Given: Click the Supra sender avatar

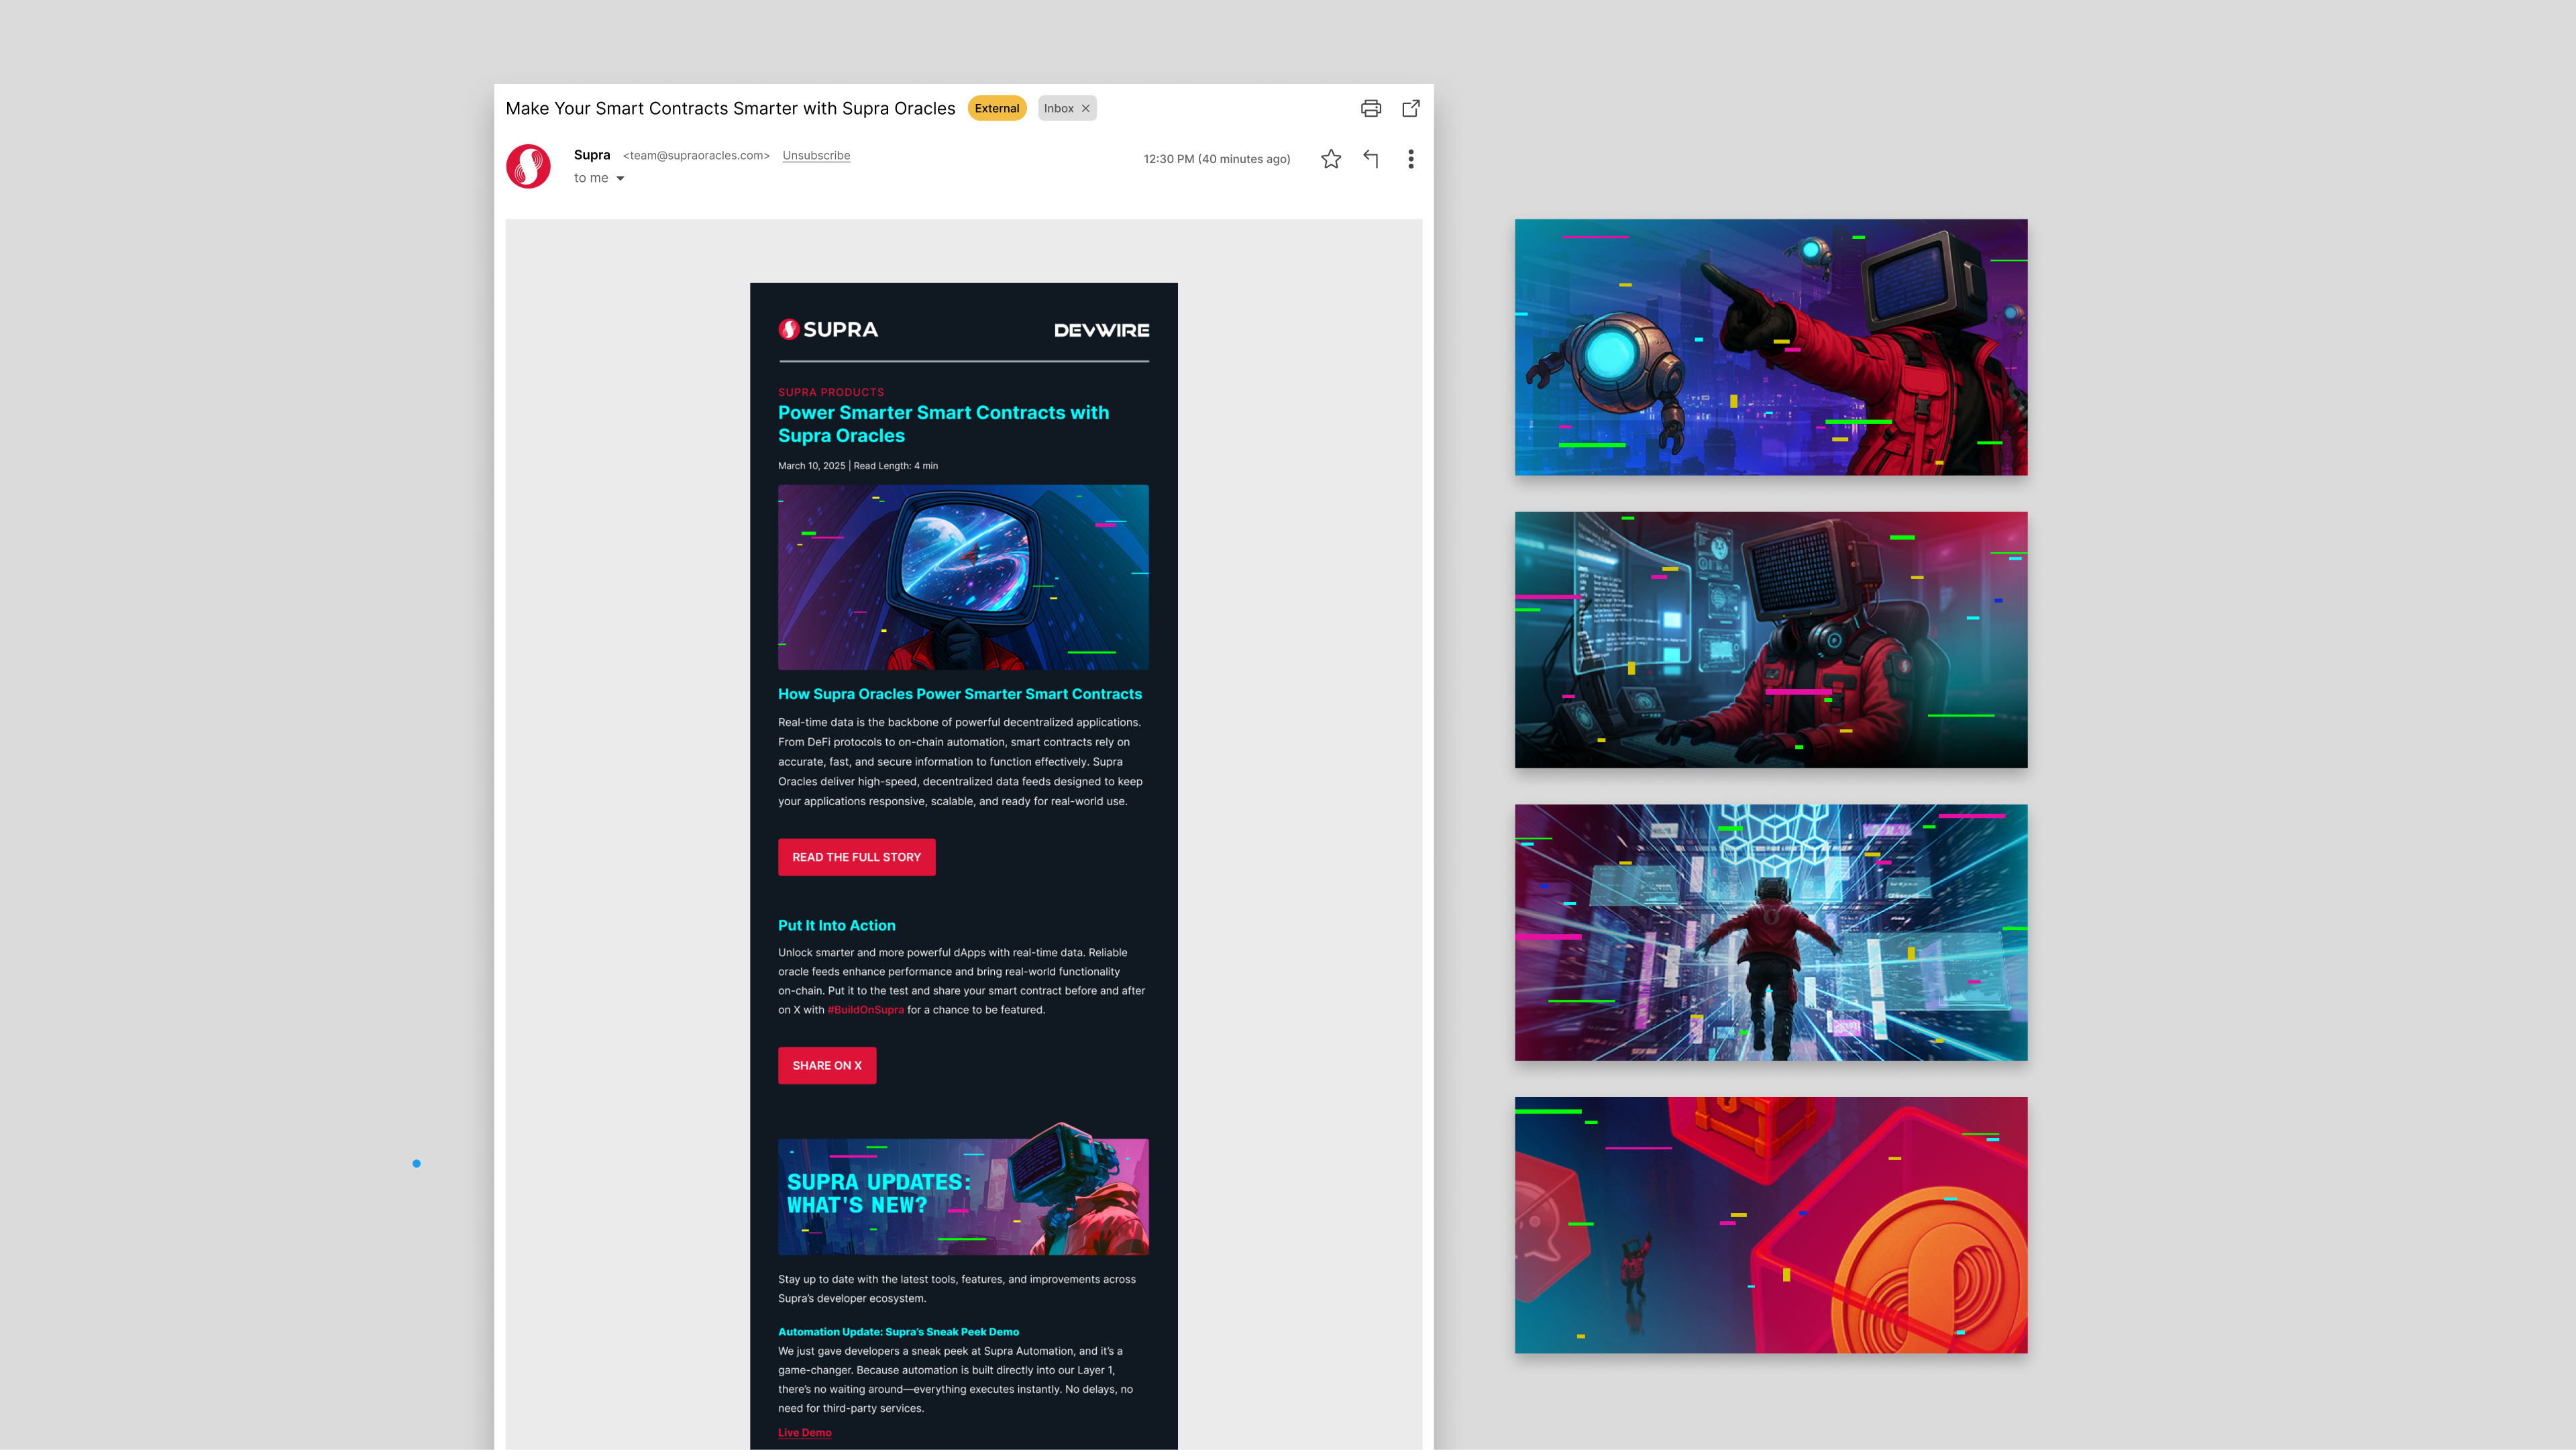Looking at the screenshot, I should pyautogui.click(x=528, y=166).
